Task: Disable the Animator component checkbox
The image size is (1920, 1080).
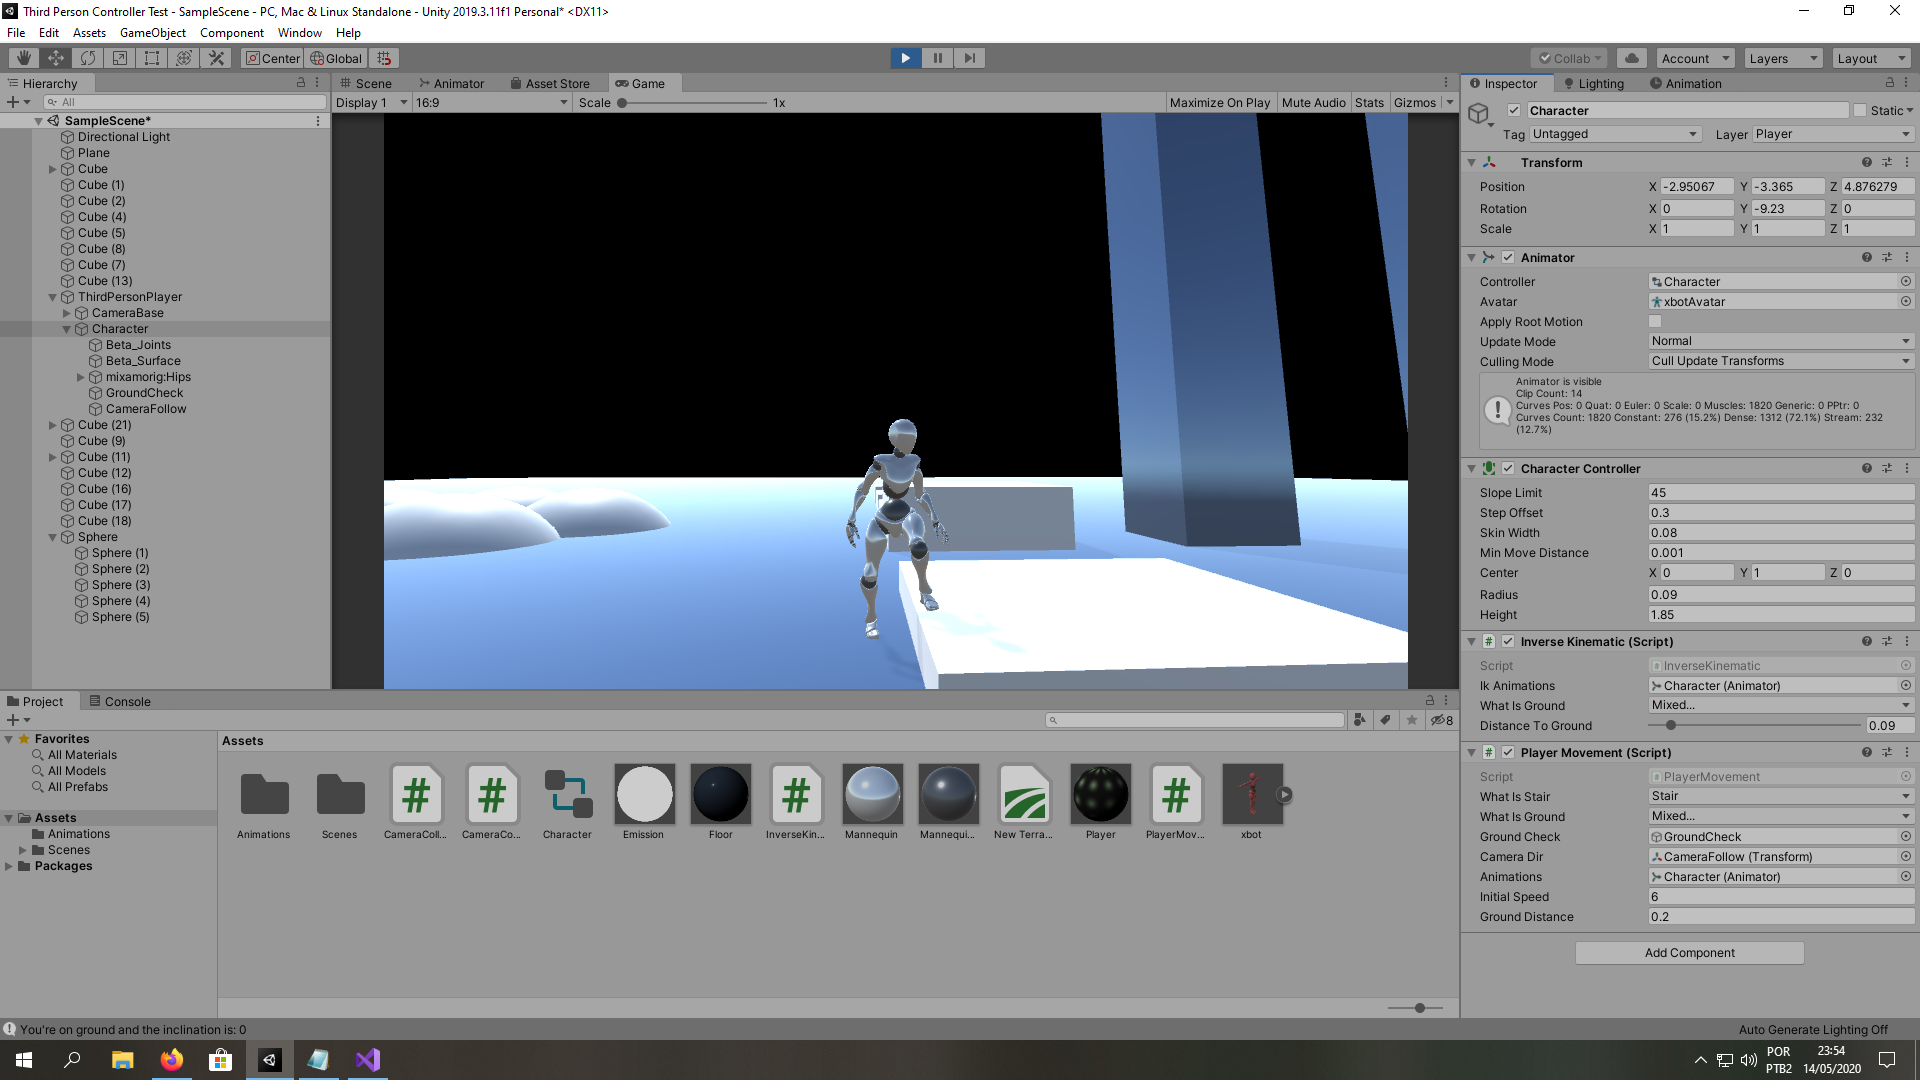Action: coord(1508,257)
